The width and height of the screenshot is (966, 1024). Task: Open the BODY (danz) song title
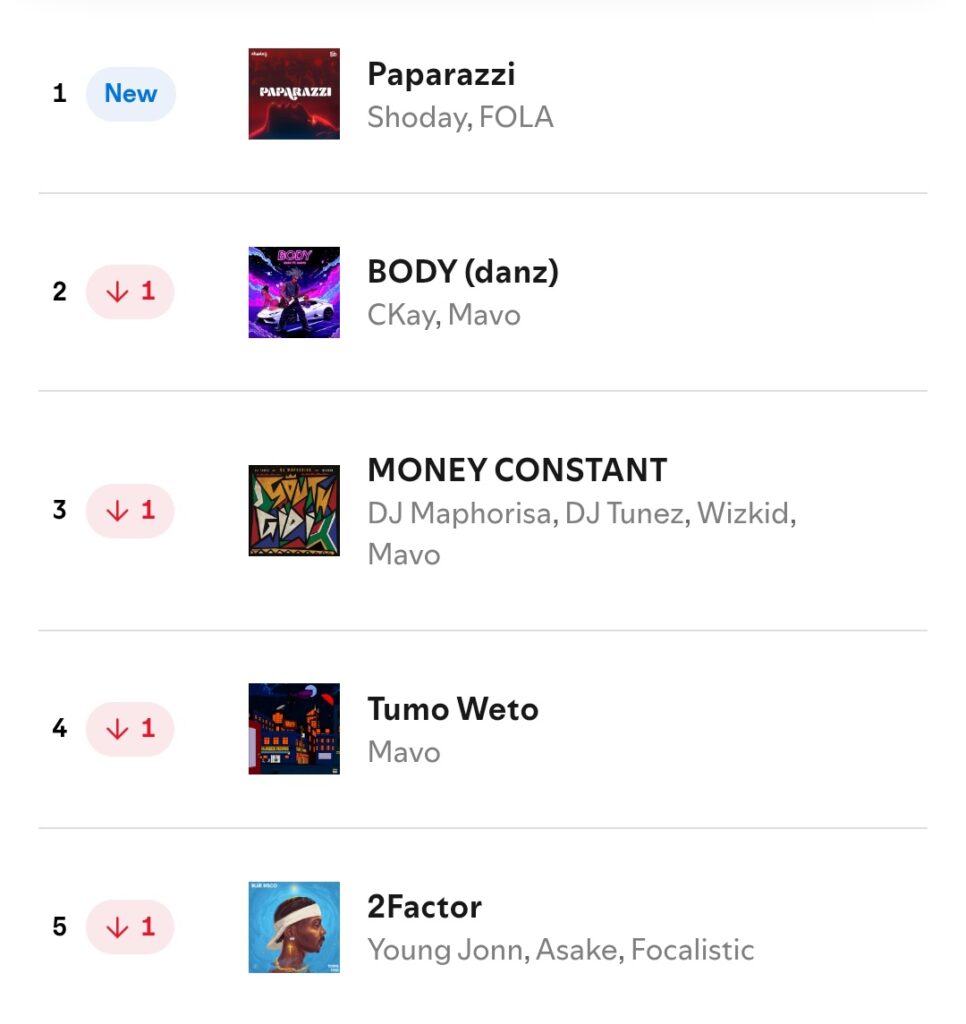coord(463,272)
